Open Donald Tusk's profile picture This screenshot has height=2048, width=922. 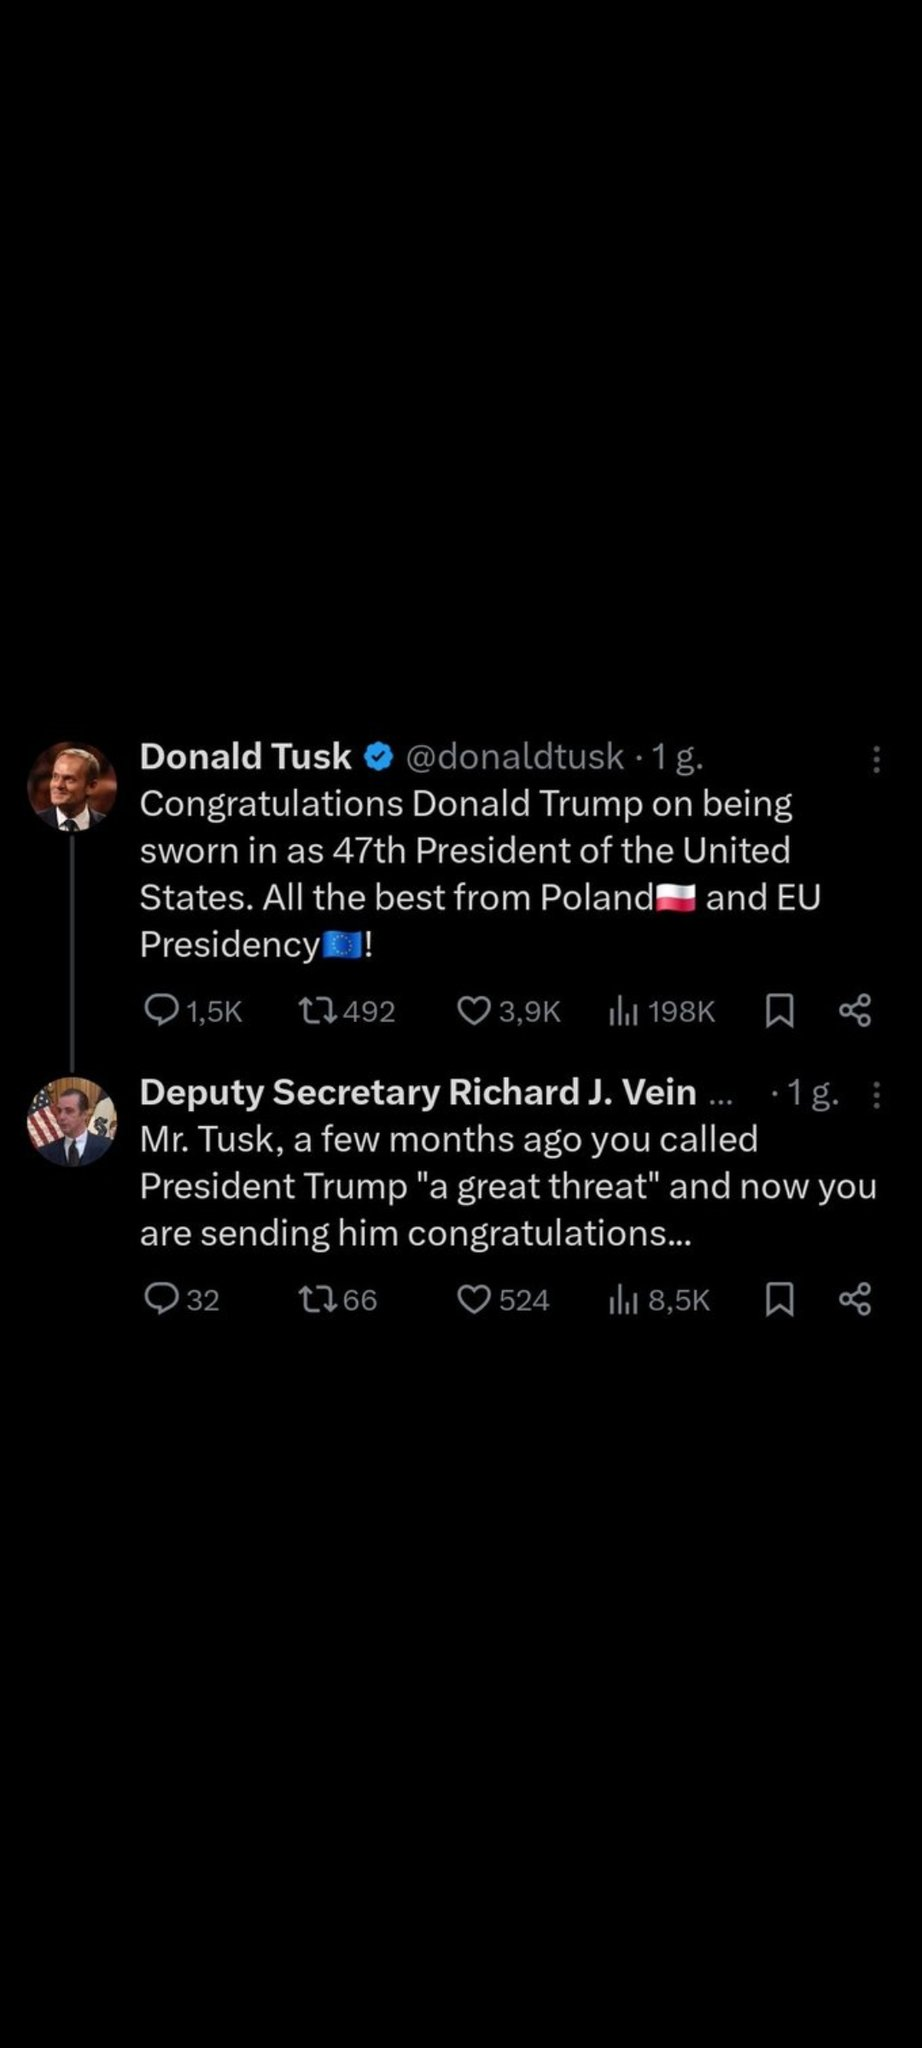tap(72, 787)
